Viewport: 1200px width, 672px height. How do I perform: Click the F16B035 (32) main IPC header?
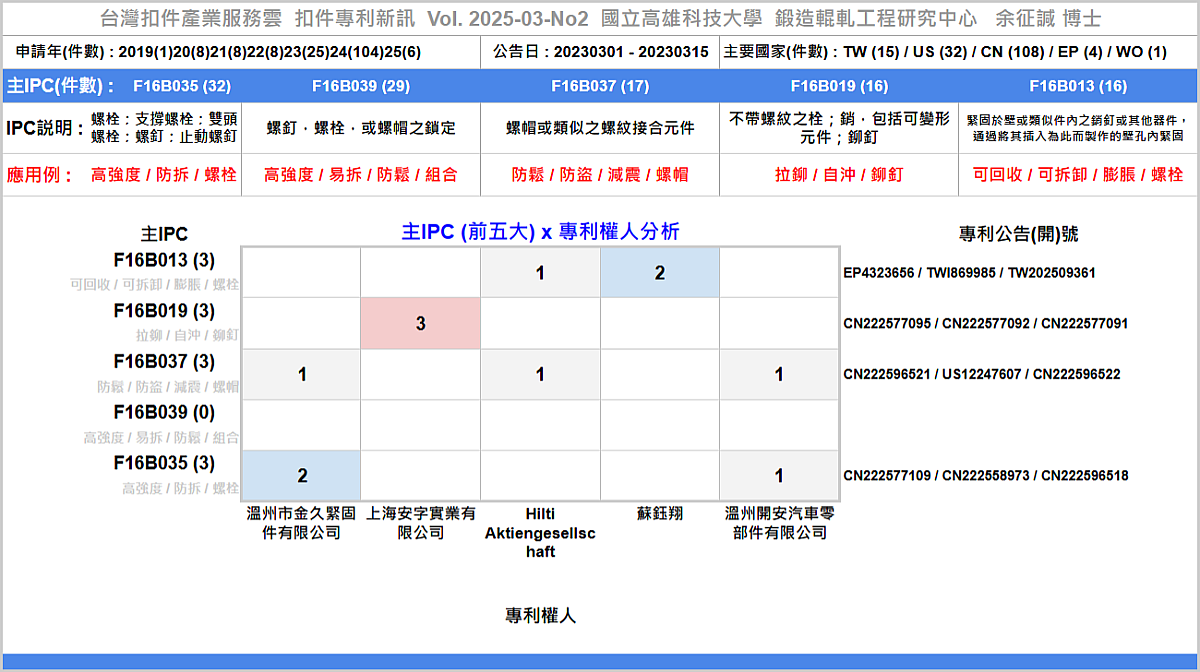[x=181, y=86]
